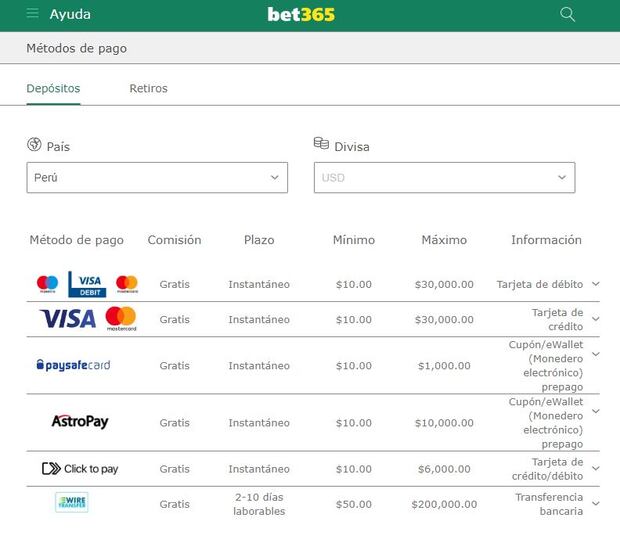Click the AstroPay logo
The height and width of the screenshot is (550, 620).
click(x=80, y=422)
